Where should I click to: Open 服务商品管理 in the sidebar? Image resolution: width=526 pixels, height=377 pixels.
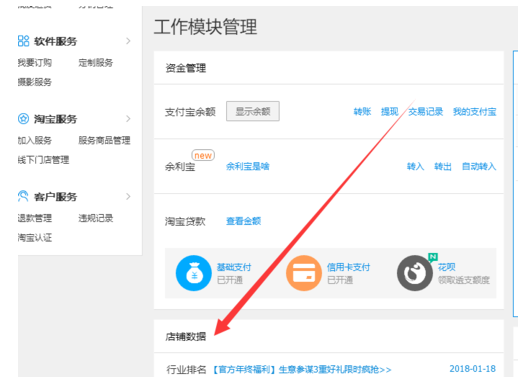[104, 140]
